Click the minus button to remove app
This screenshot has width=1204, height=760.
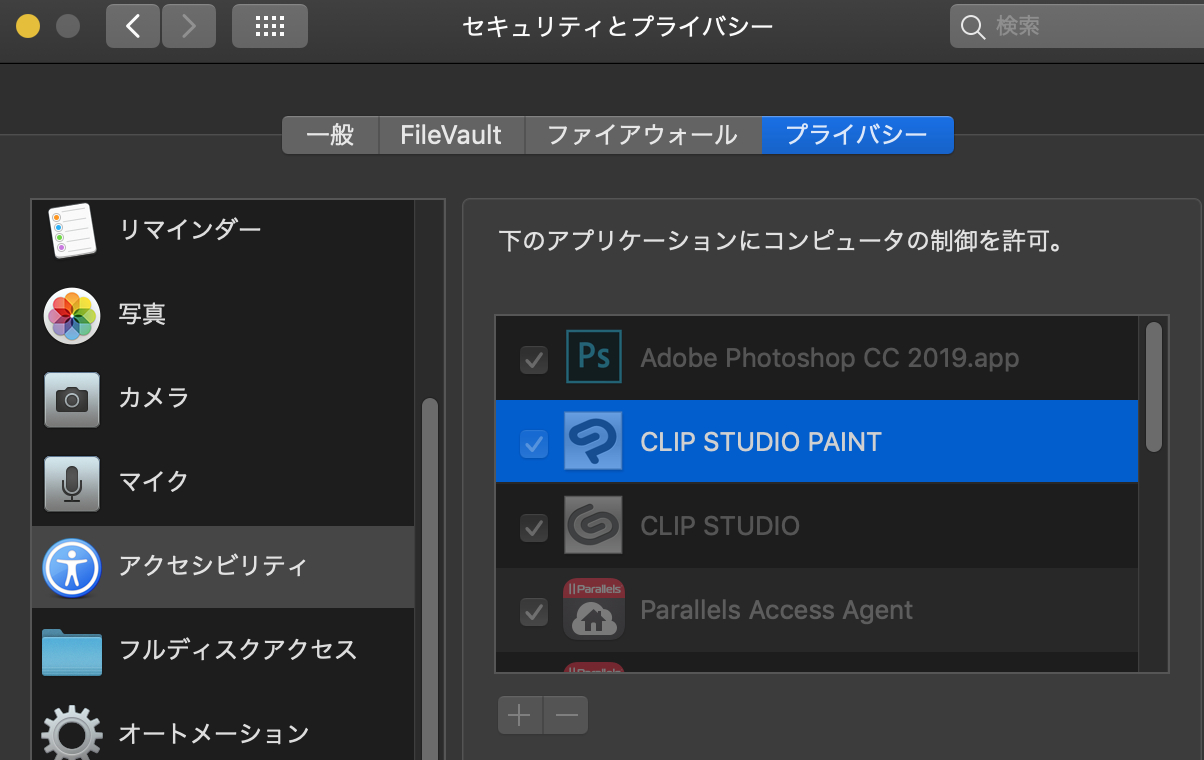click(x=566, y=715)
